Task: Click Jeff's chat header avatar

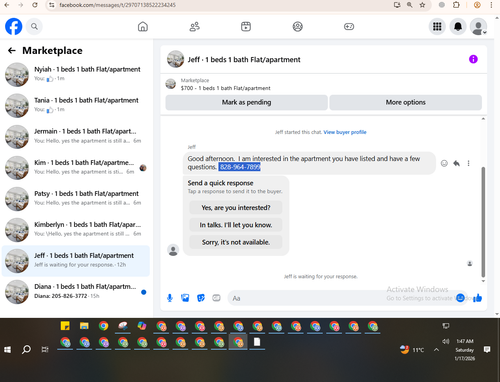Action: coord(175,59)
